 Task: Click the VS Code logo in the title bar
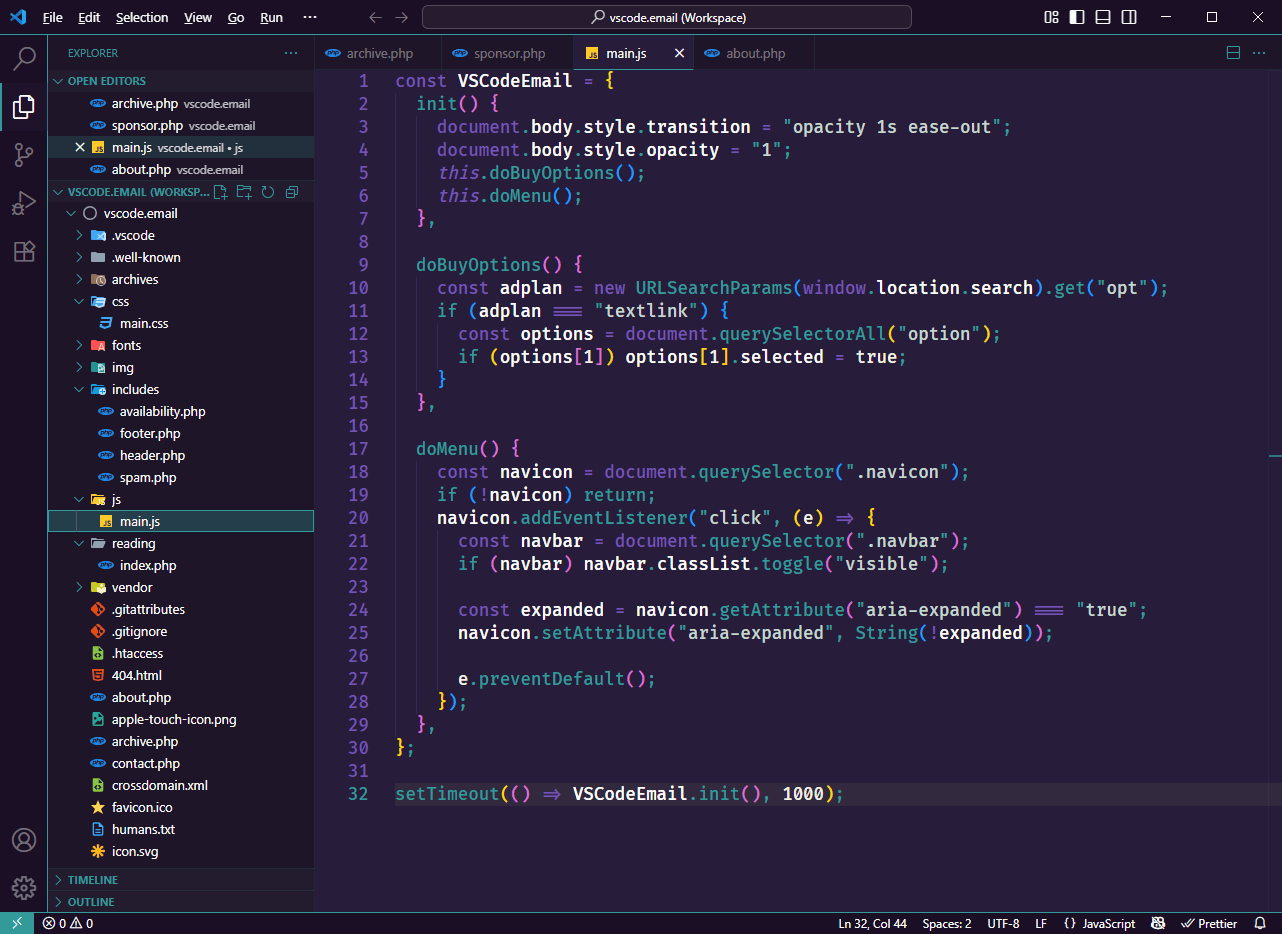(x=18, y=17)
